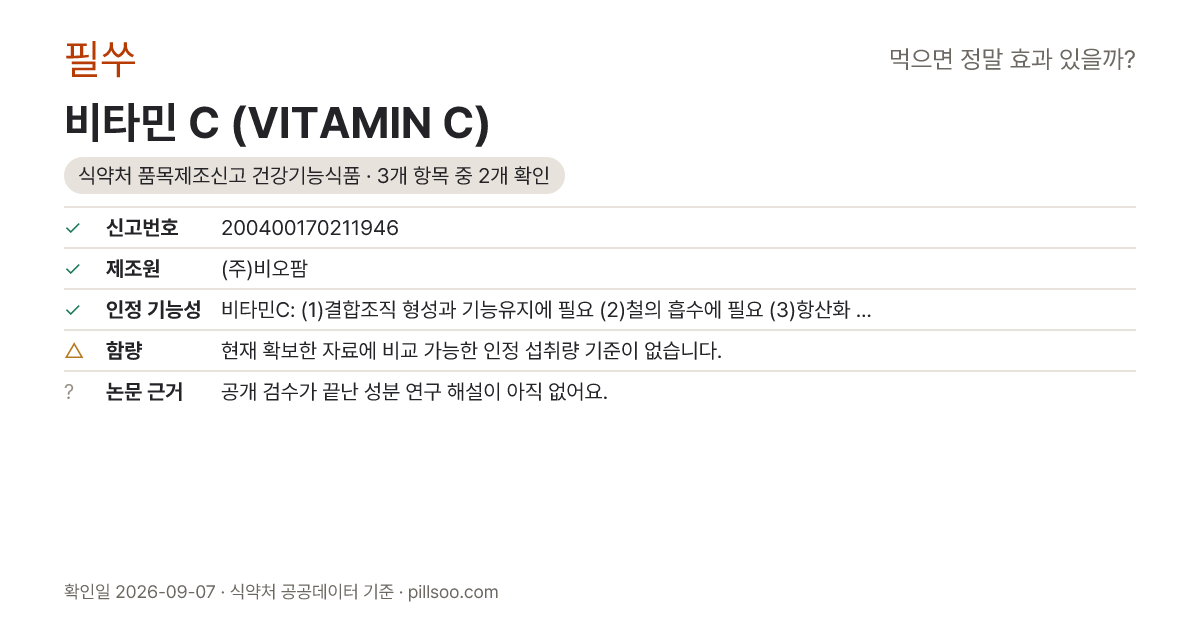Click the 함량 notice about 섭취량 기준
The height and width of the screenshot is (630, 1200).
pyautogui.click(x=471, y=351)
